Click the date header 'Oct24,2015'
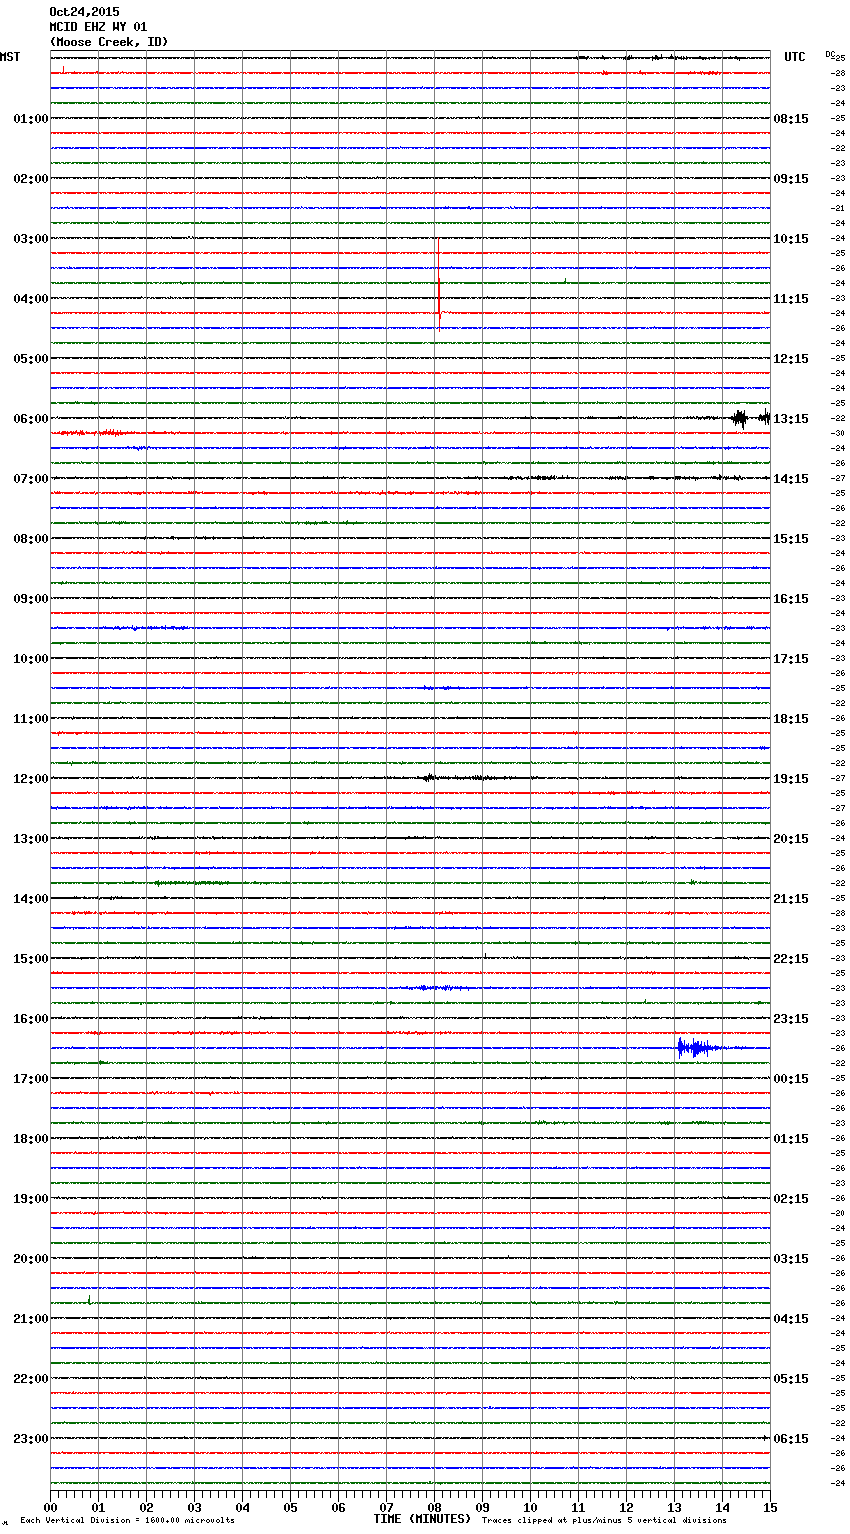The image size is (850, 1534). [x=84, y=12]
